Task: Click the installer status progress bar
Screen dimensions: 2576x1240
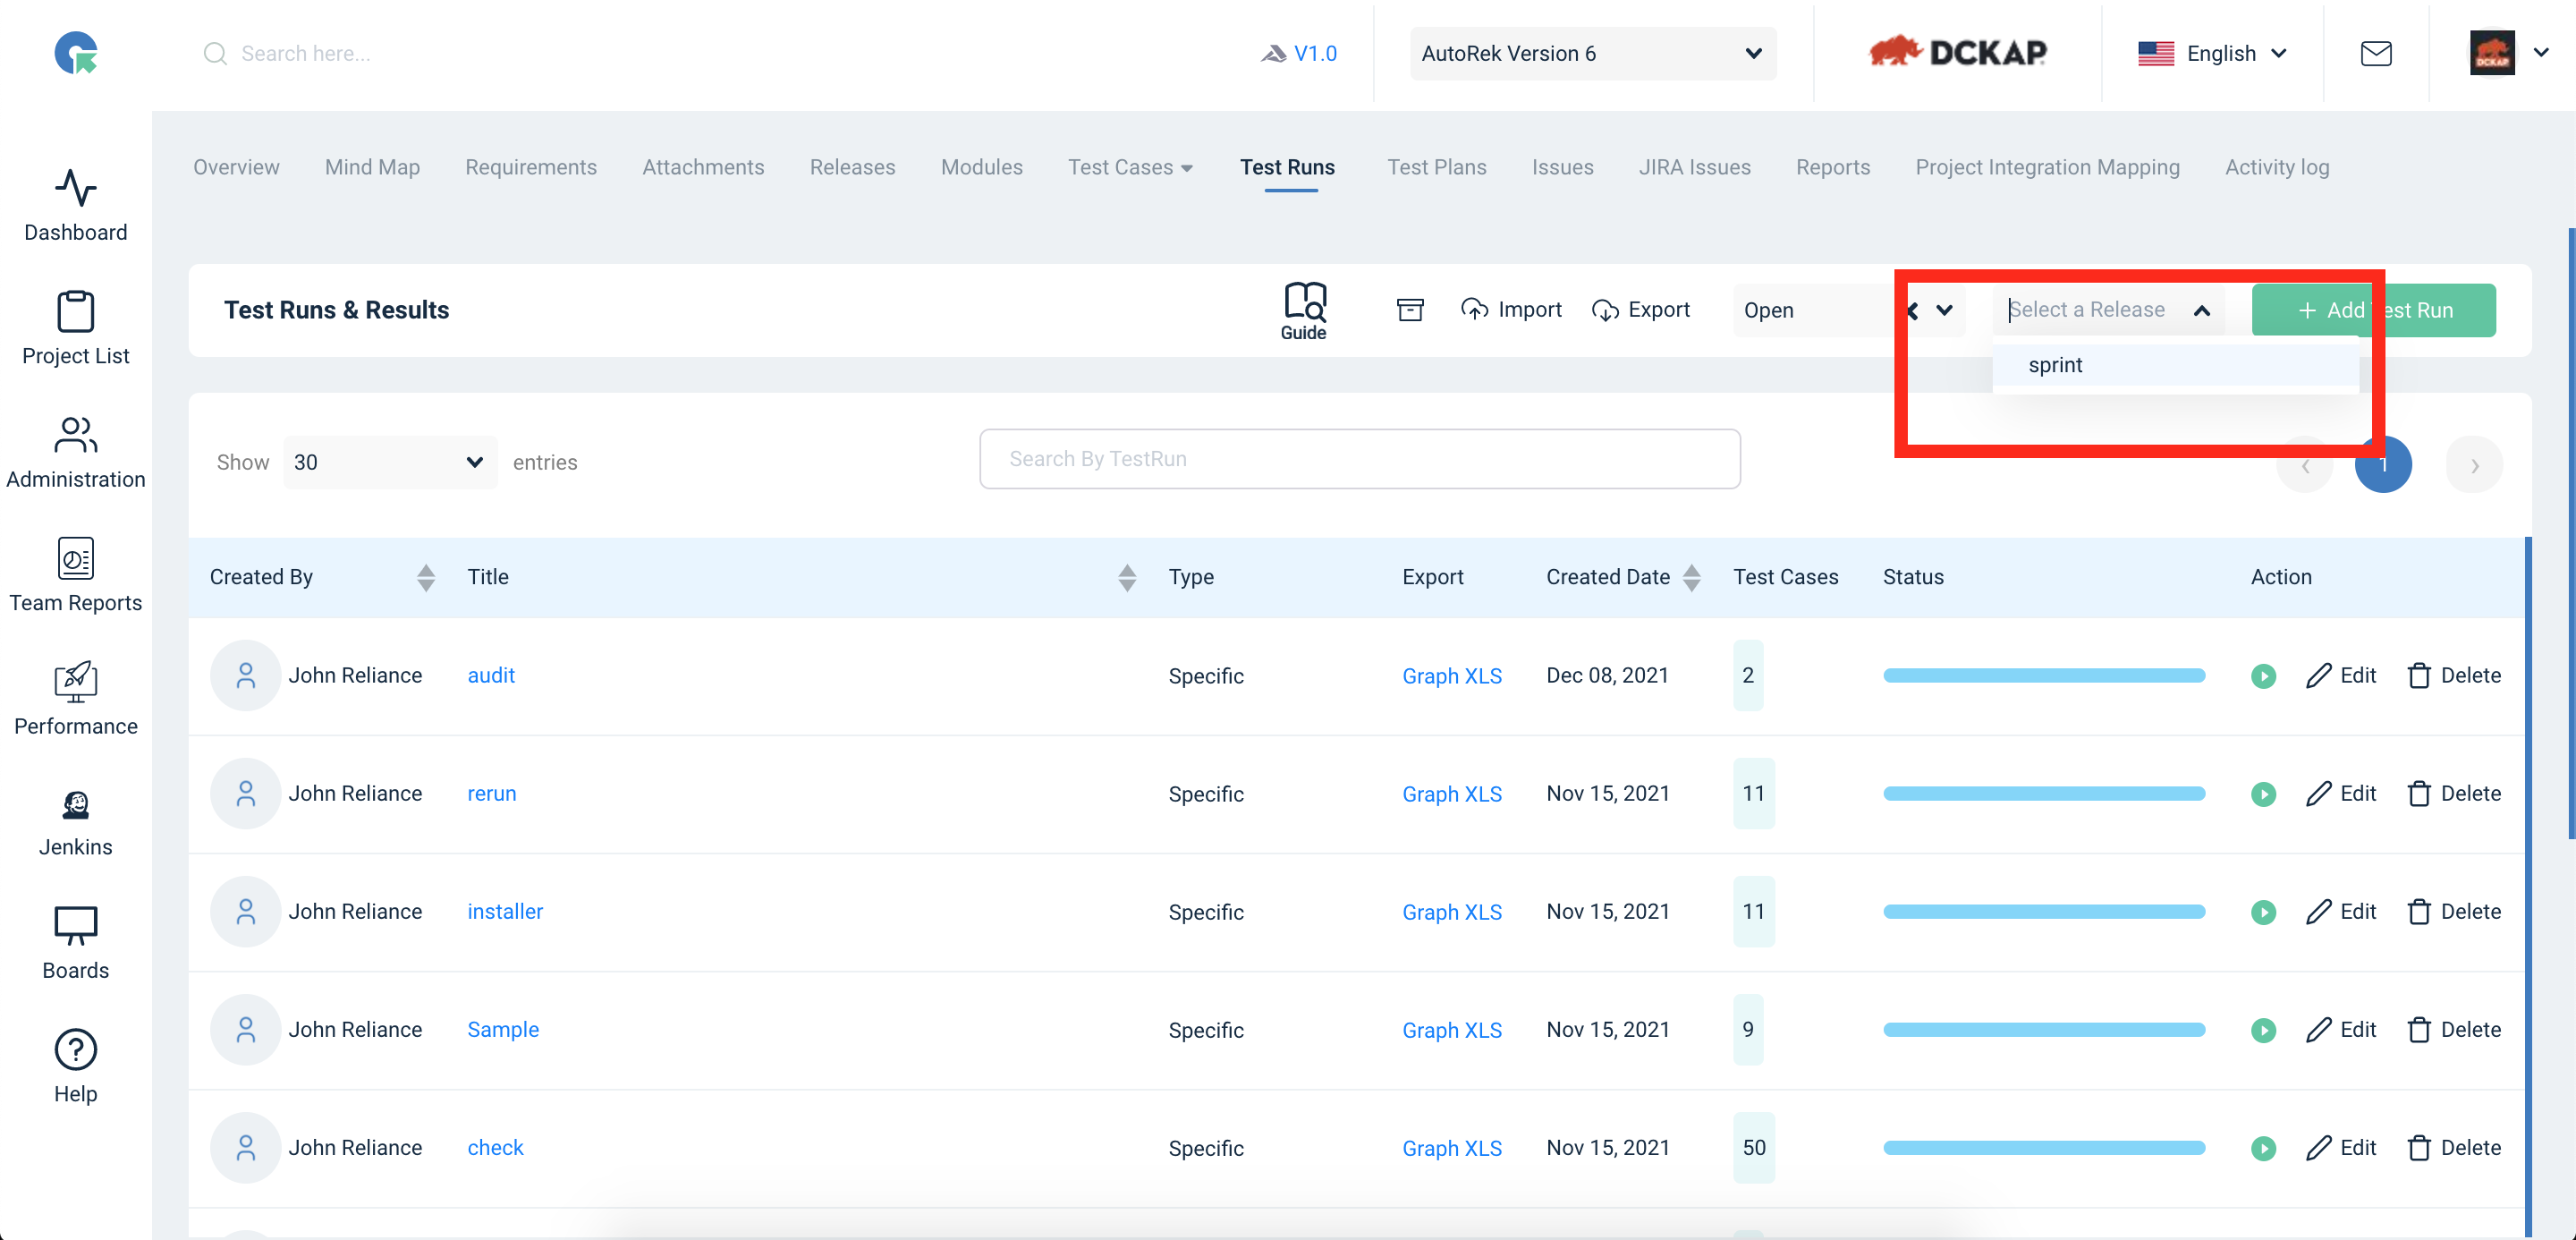Action: point(2044,912)
